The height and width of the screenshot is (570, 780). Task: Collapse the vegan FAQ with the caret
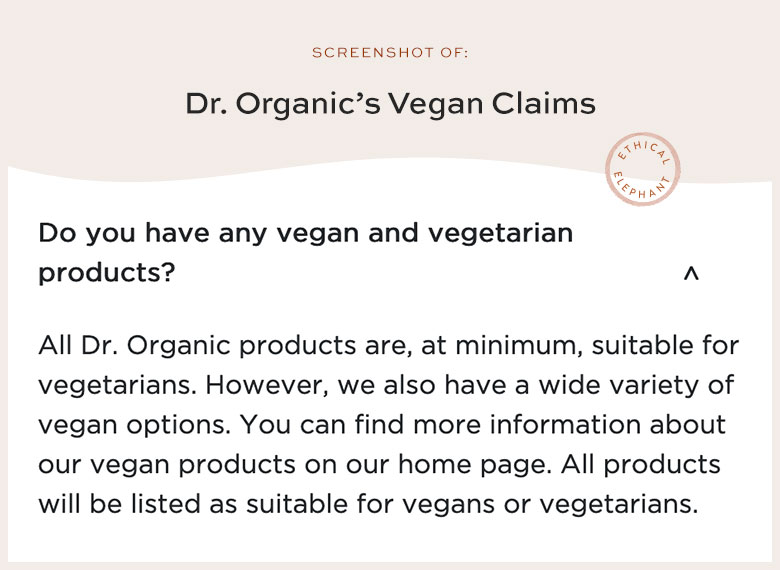691,274
